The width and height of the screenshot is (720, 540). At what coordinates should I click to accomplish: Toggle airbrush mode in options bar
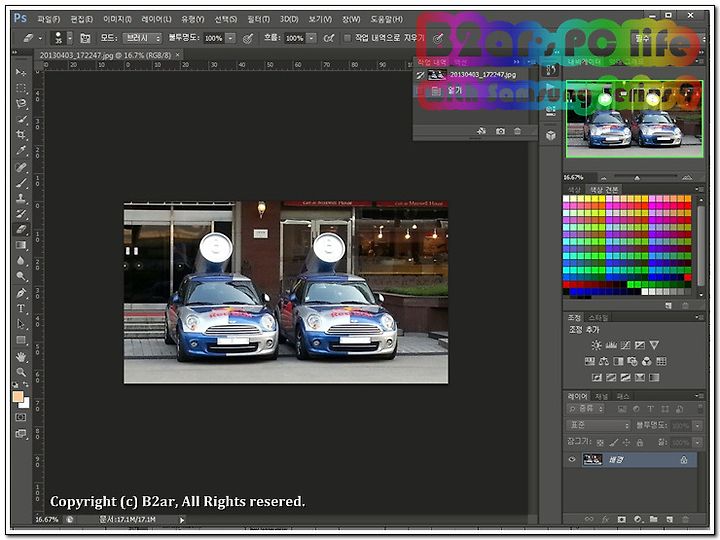[329, 38]
